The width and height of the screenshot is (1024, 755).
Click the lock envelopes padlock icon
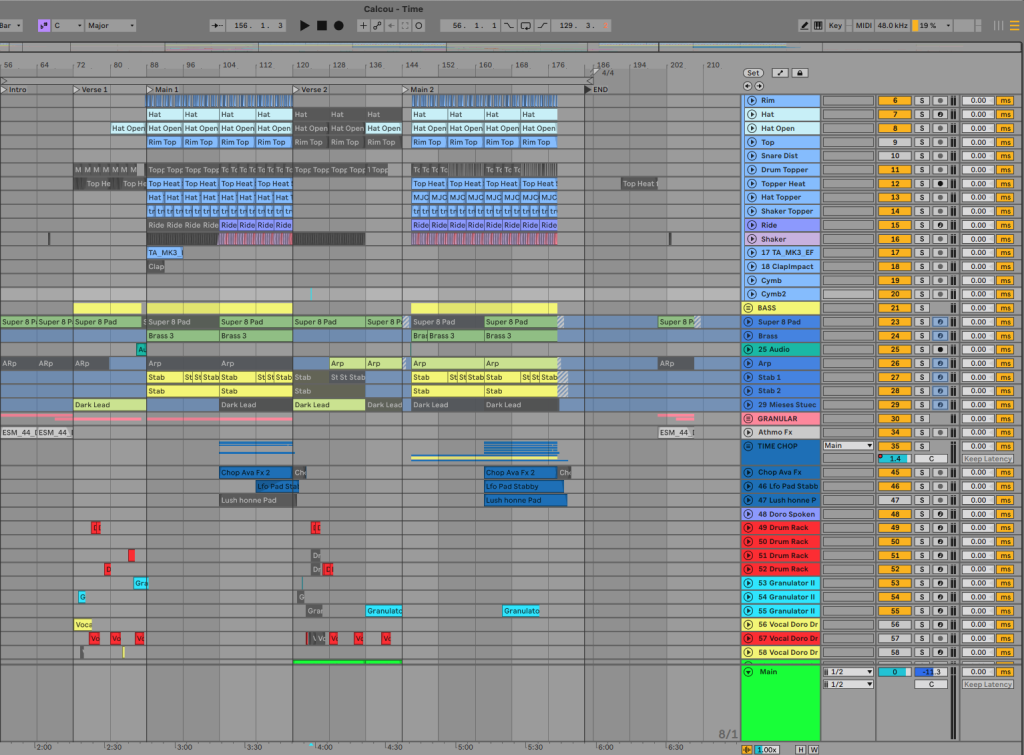(x=799, y=73)
